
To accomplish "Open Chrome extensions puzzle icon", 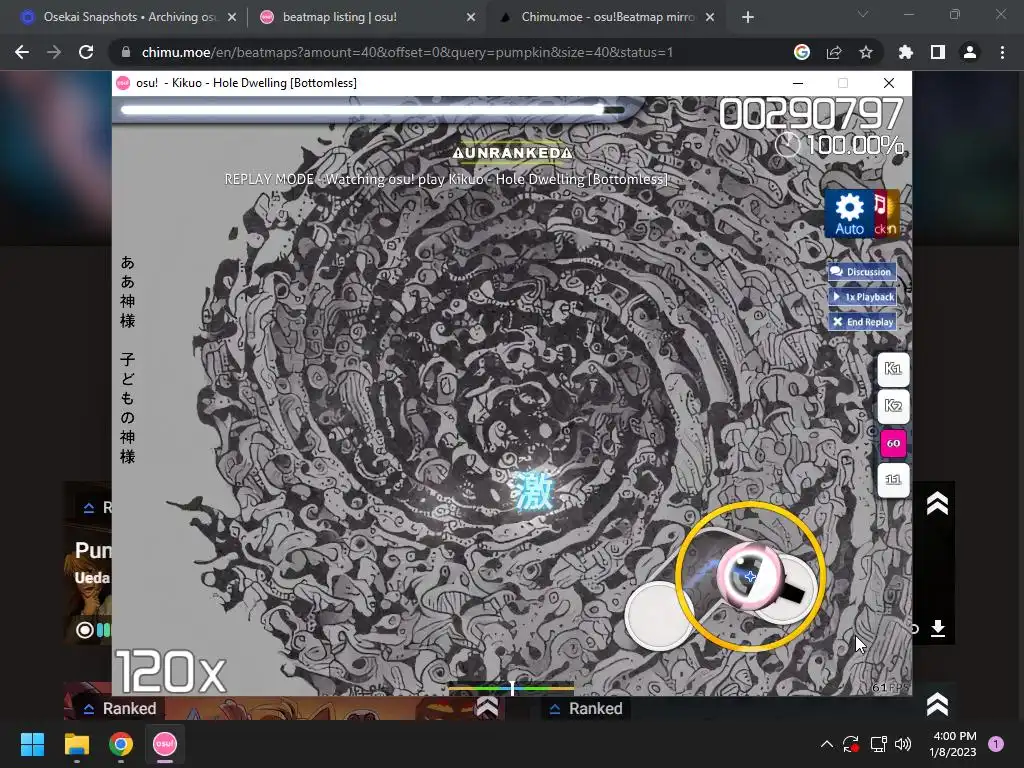I will (905, 52).
